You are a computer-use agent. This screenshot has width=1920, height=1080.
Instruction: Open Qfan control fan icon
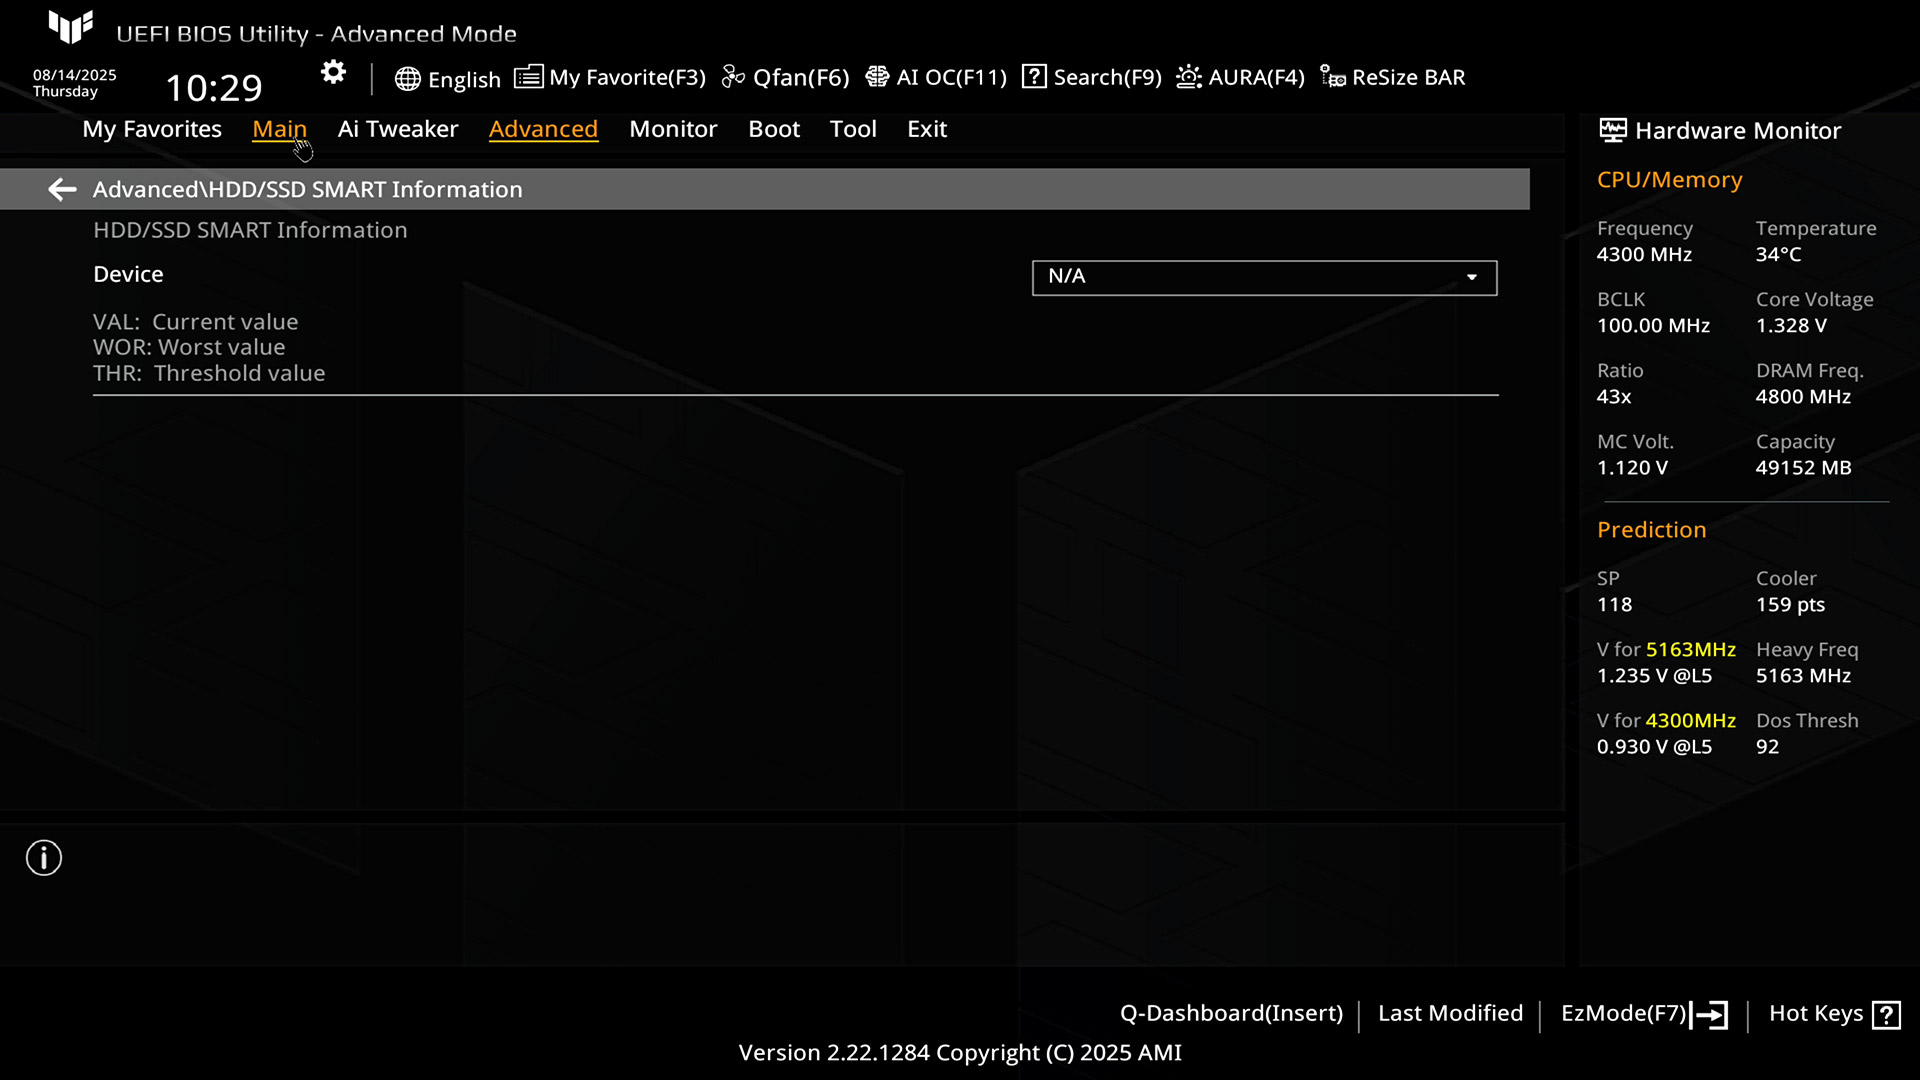[x=733, y=77]
